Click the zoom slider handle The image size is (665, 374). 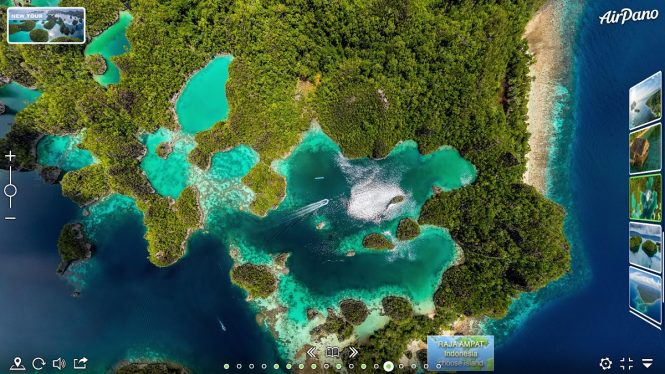click(10, 191)
